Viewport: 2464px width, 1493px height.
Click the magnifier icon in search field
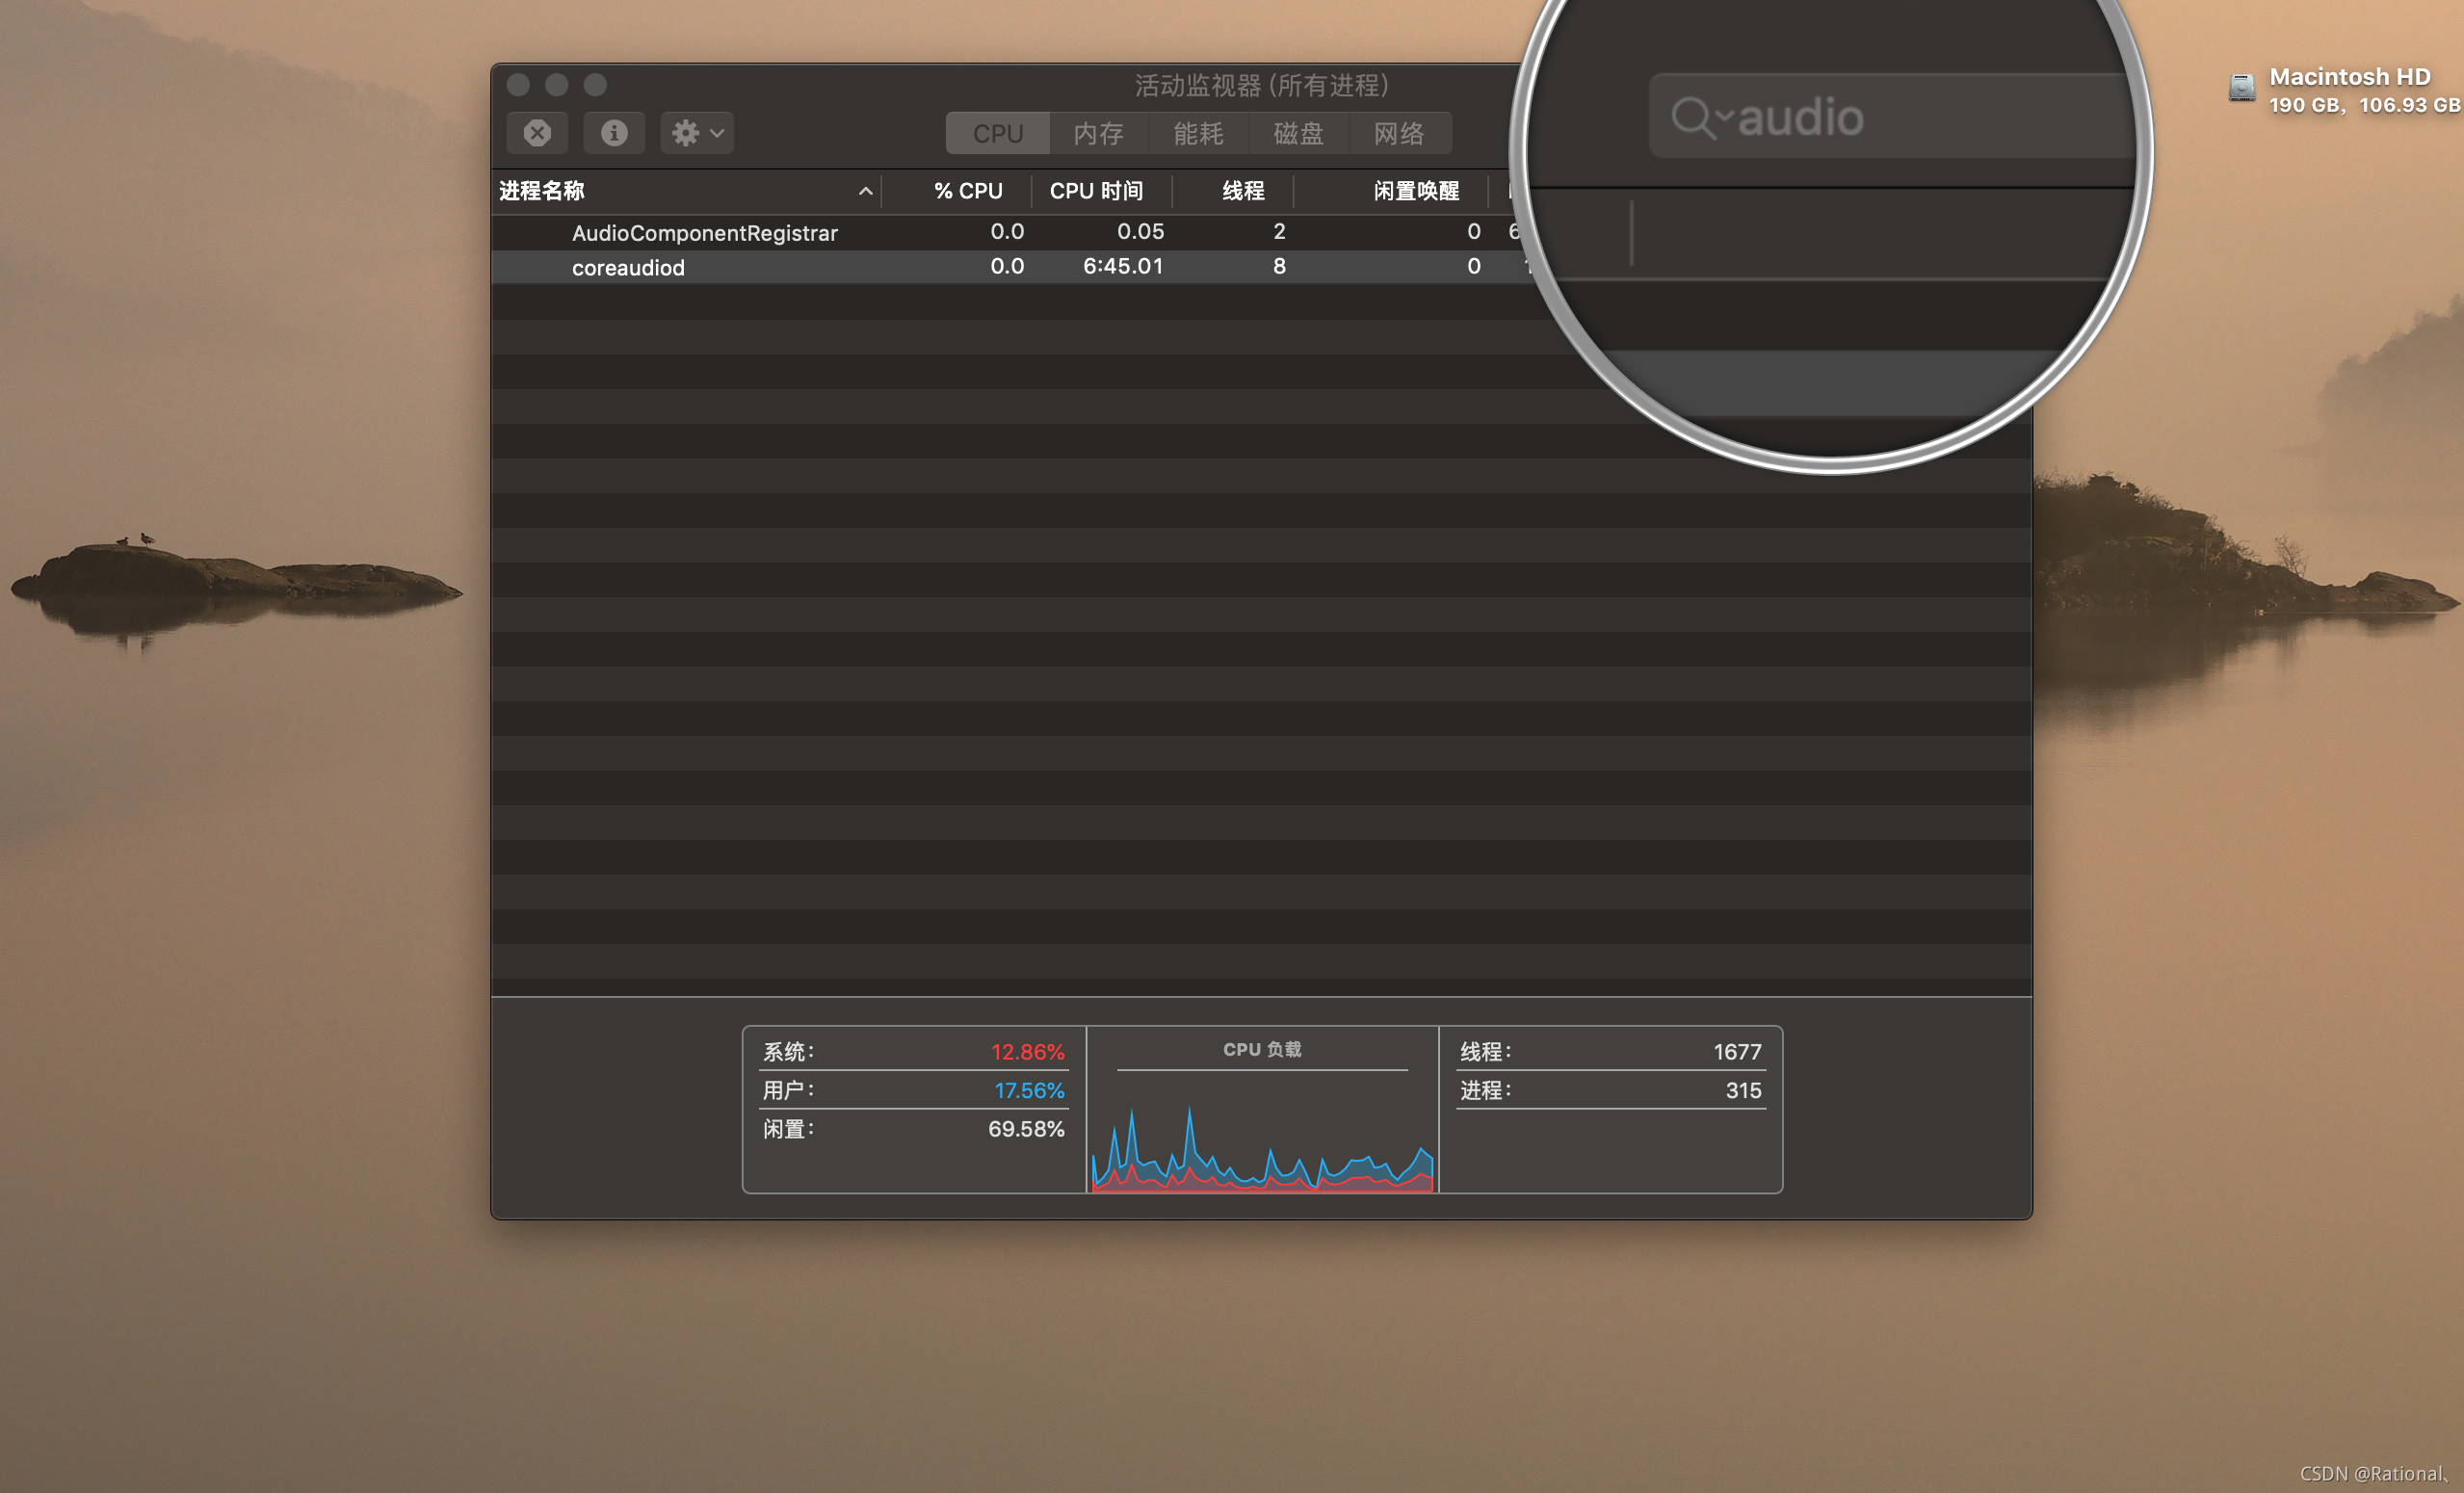coord(1693,117)
